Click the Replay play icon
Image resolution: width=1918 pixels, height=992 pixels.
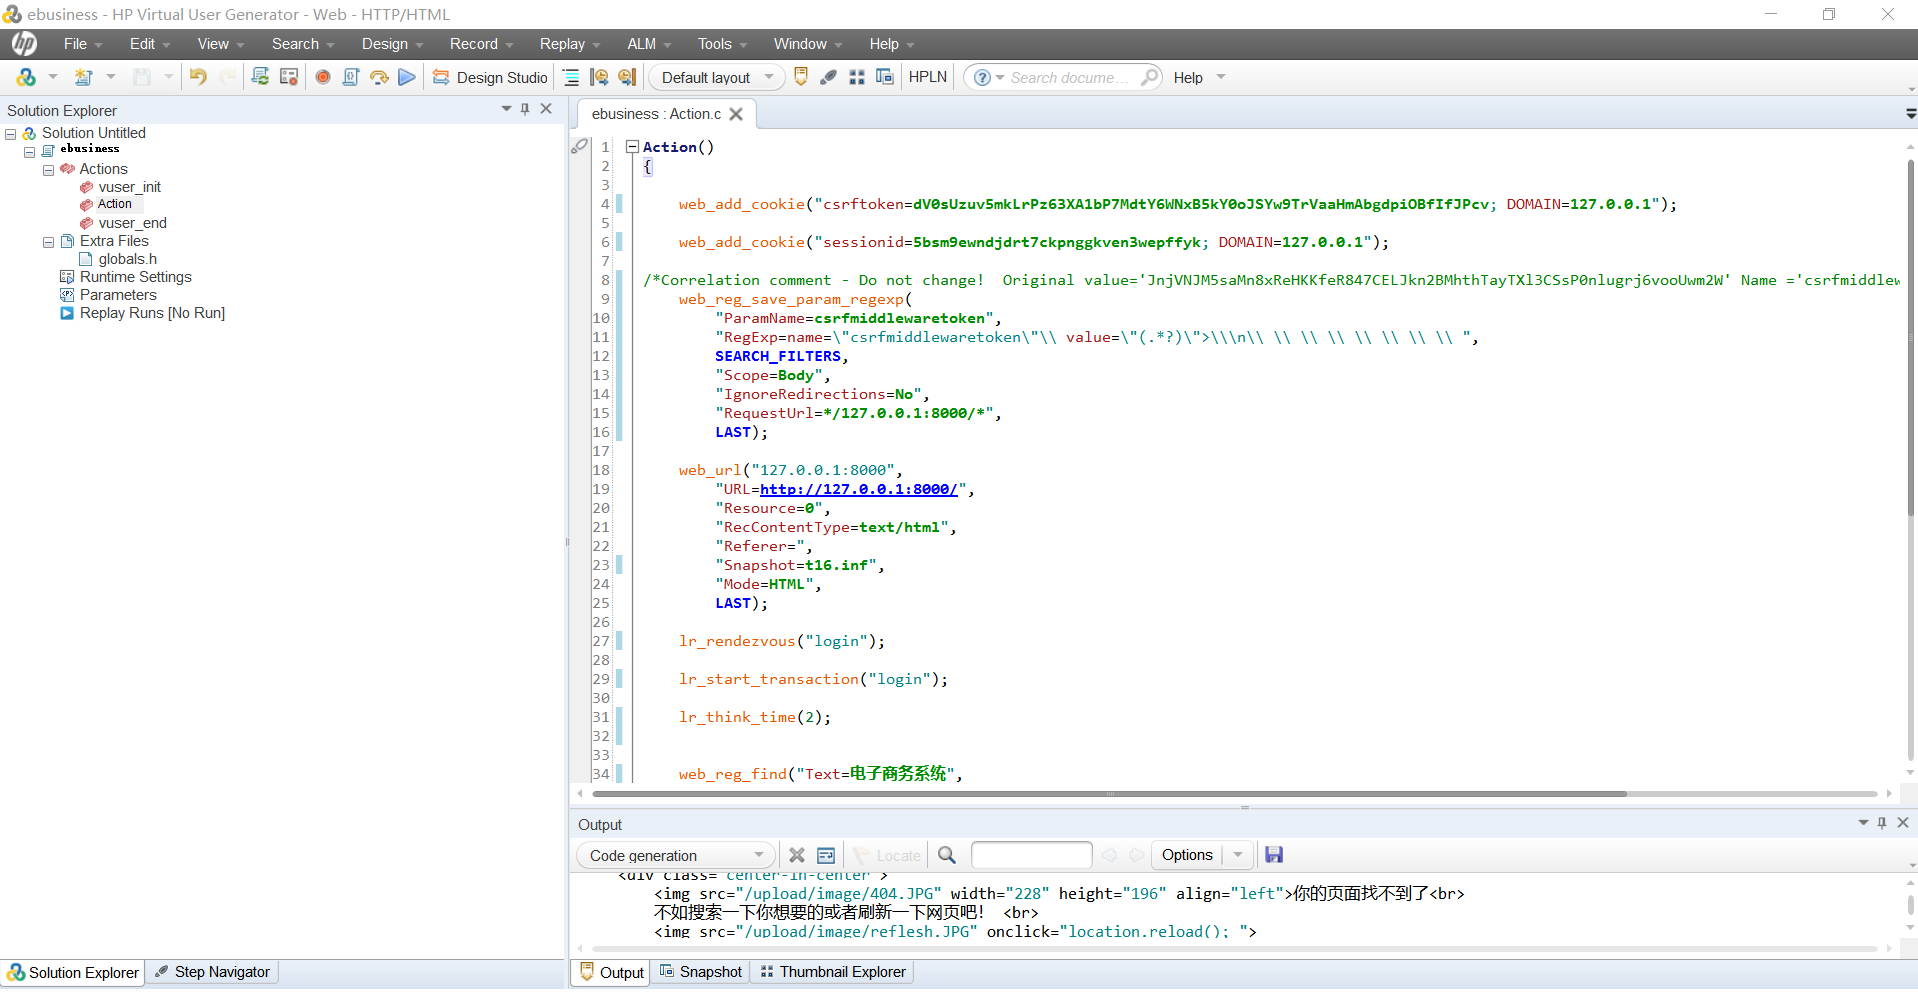406,77
